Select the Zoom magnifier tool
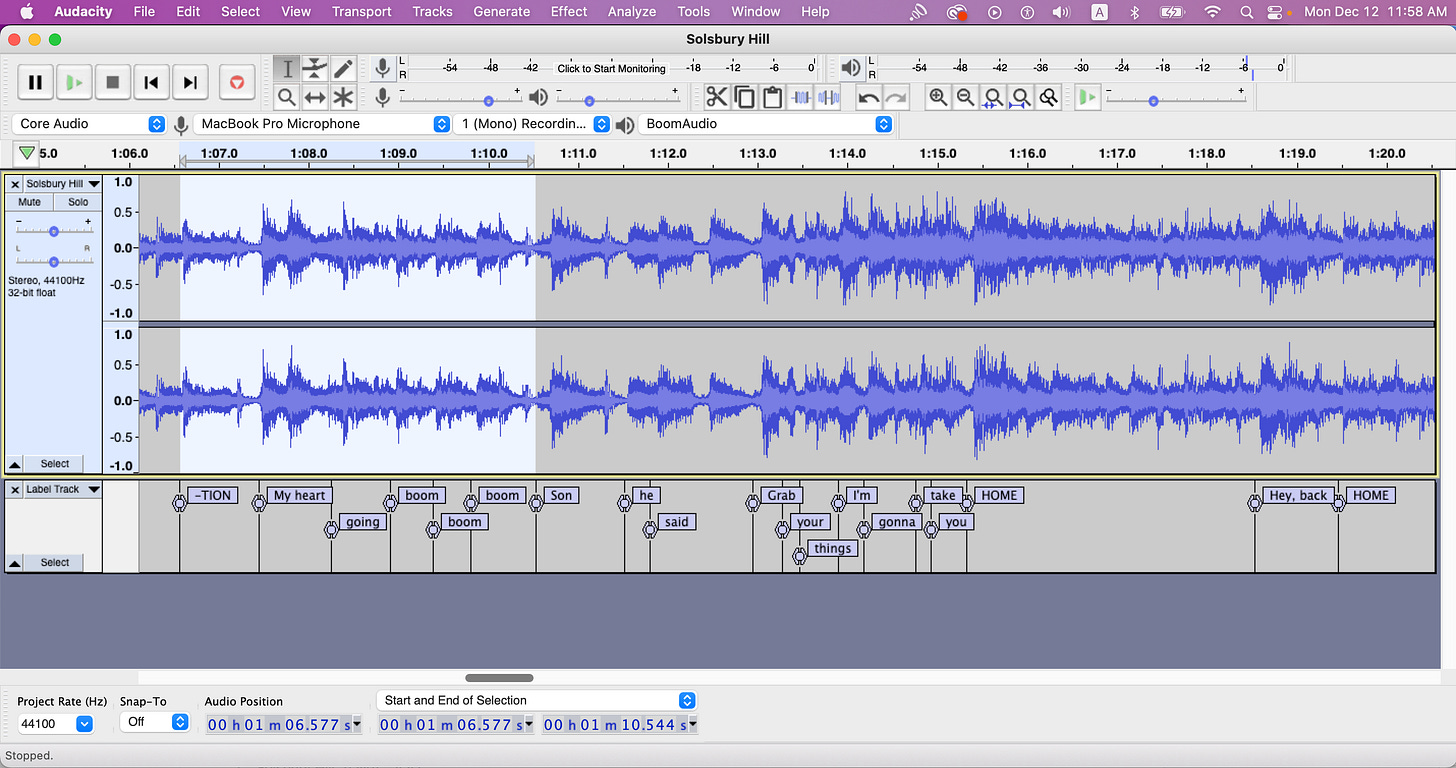 287,97
